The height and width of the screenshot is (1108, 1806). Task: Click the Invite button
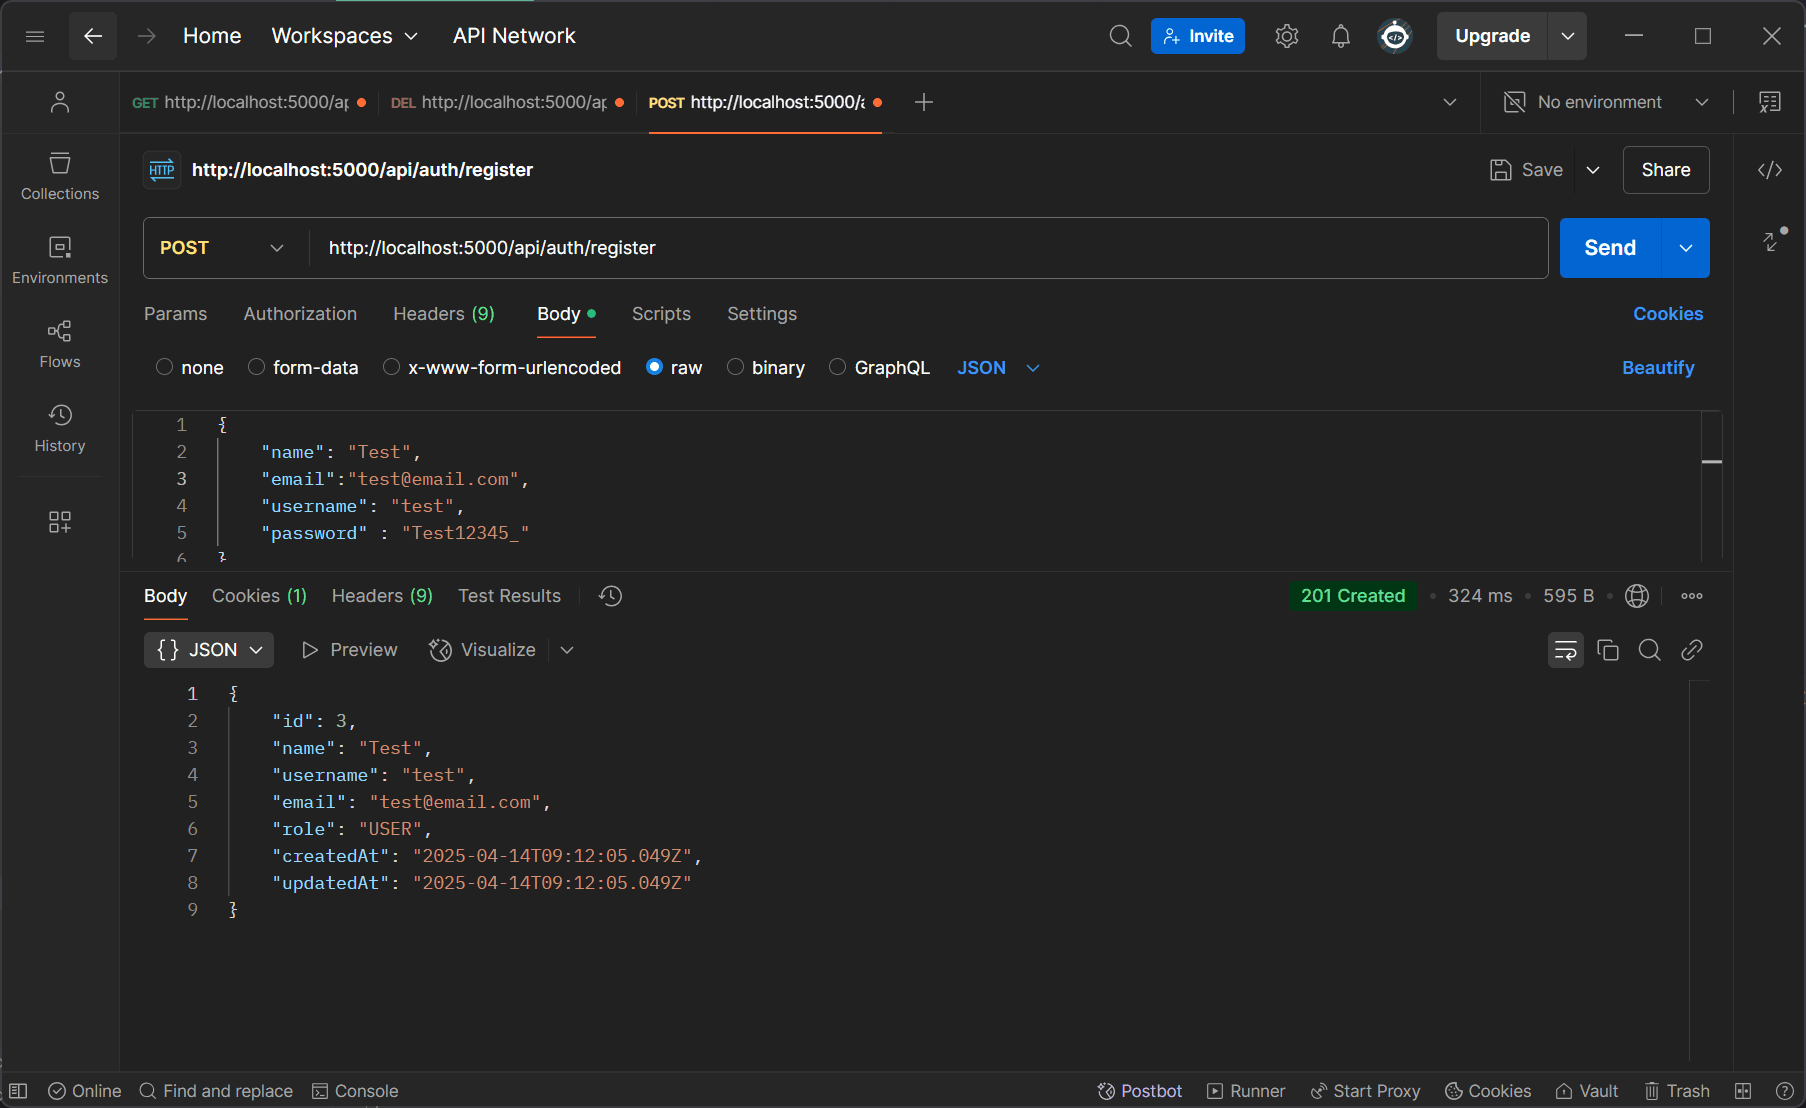coord(1198,36)
